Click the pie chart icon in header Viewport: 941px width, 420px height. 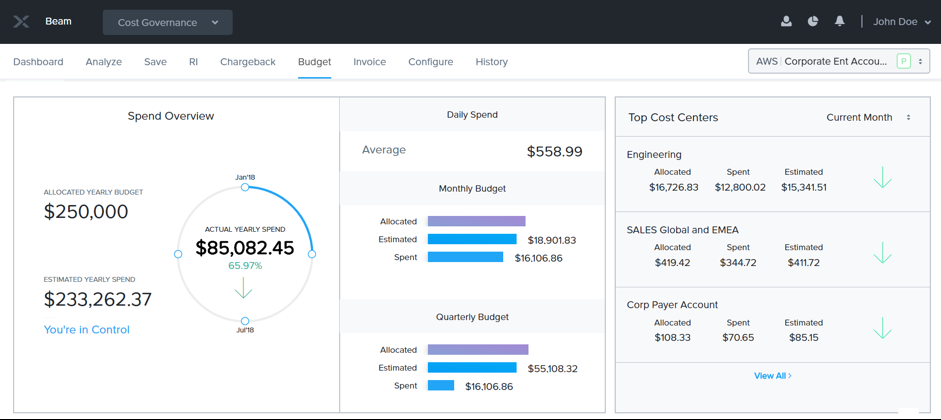(813, 21)
